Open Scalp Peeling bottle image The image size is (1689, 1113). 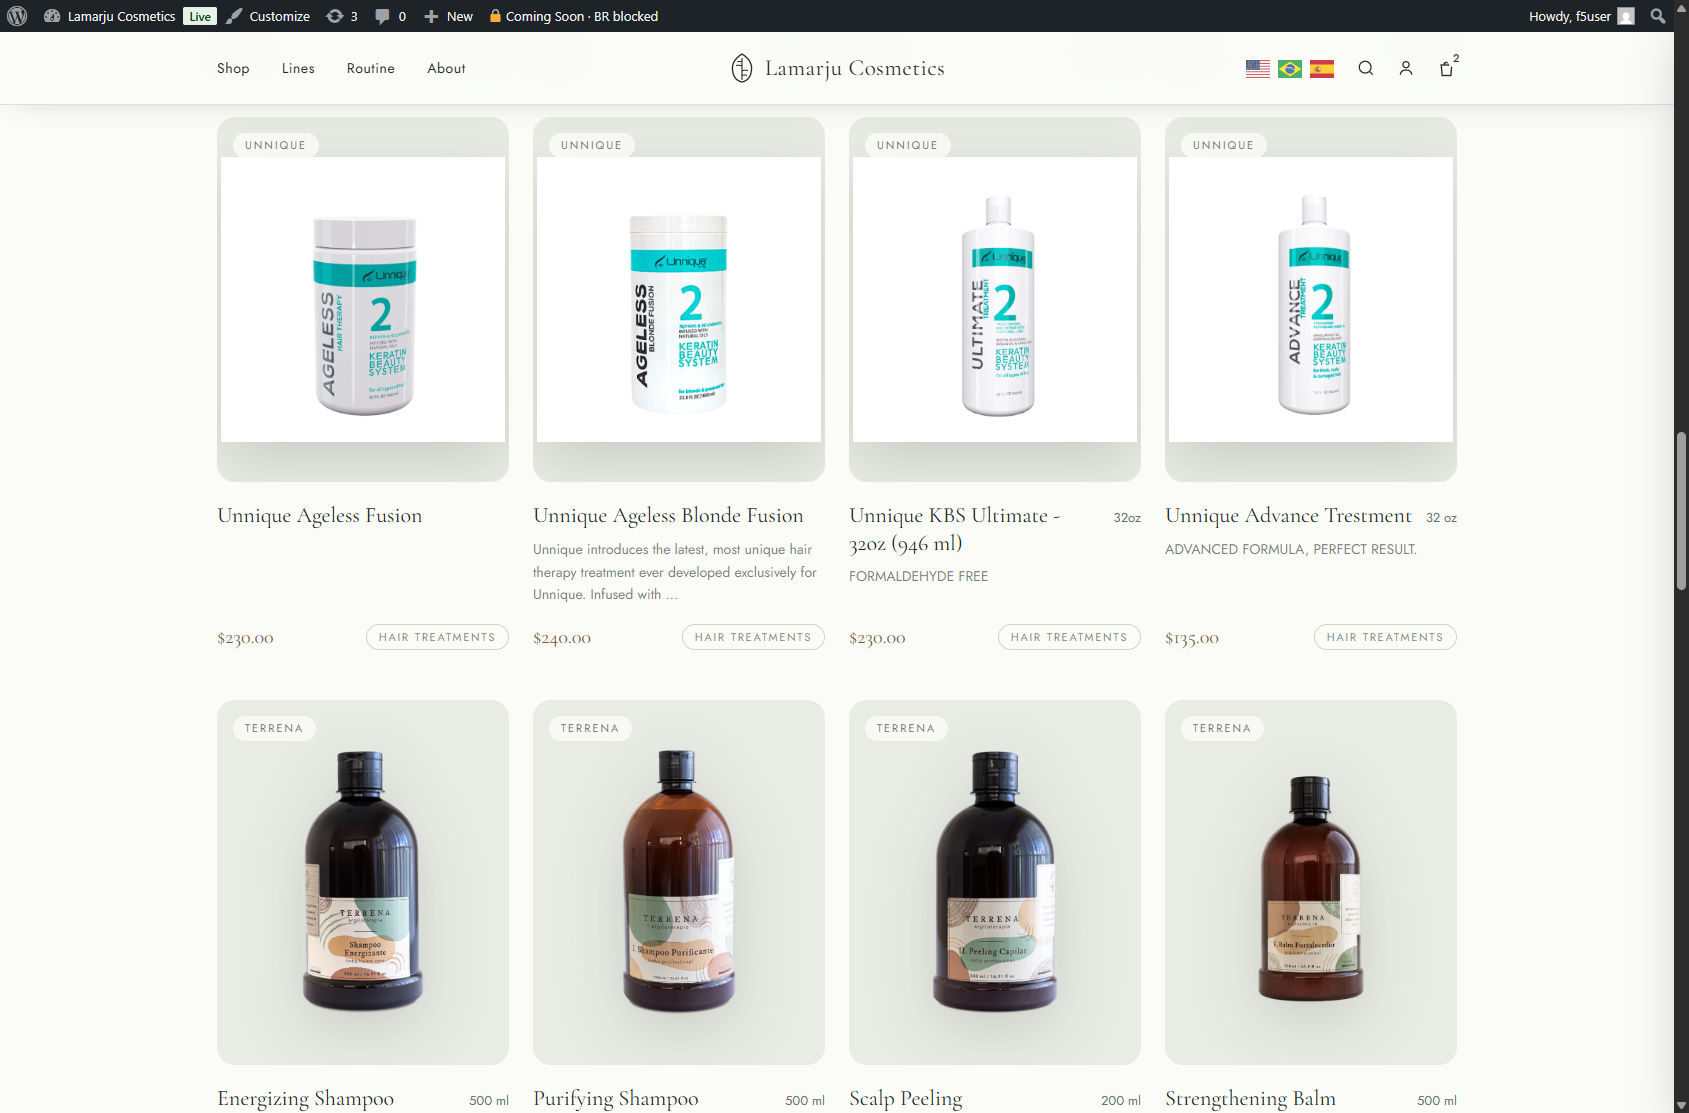click(995, 882)
